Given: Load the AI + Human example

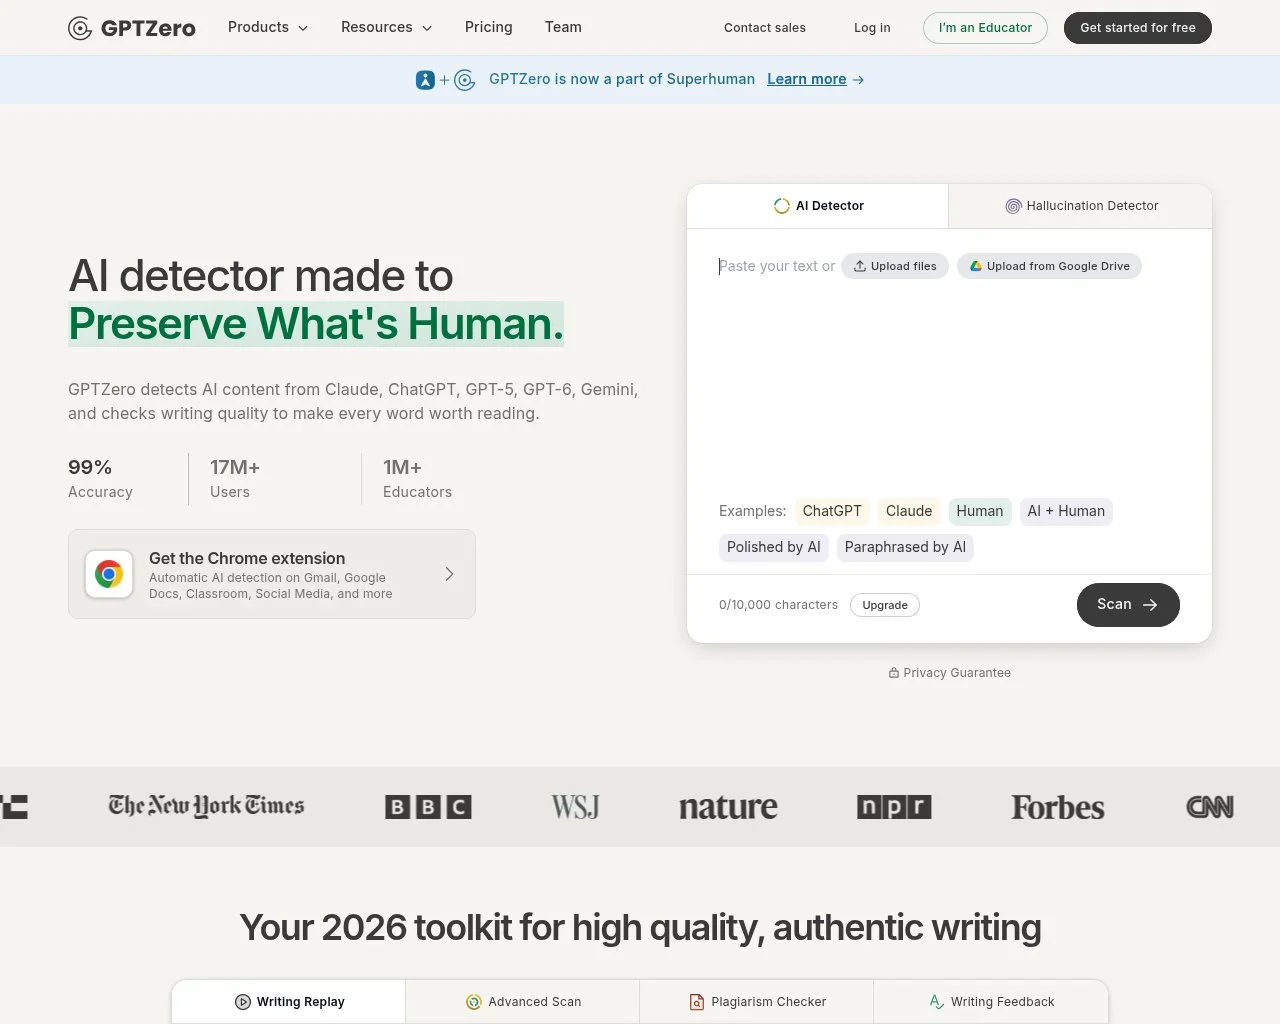Looking at the screenshot, I should [x=1066, y=511].
